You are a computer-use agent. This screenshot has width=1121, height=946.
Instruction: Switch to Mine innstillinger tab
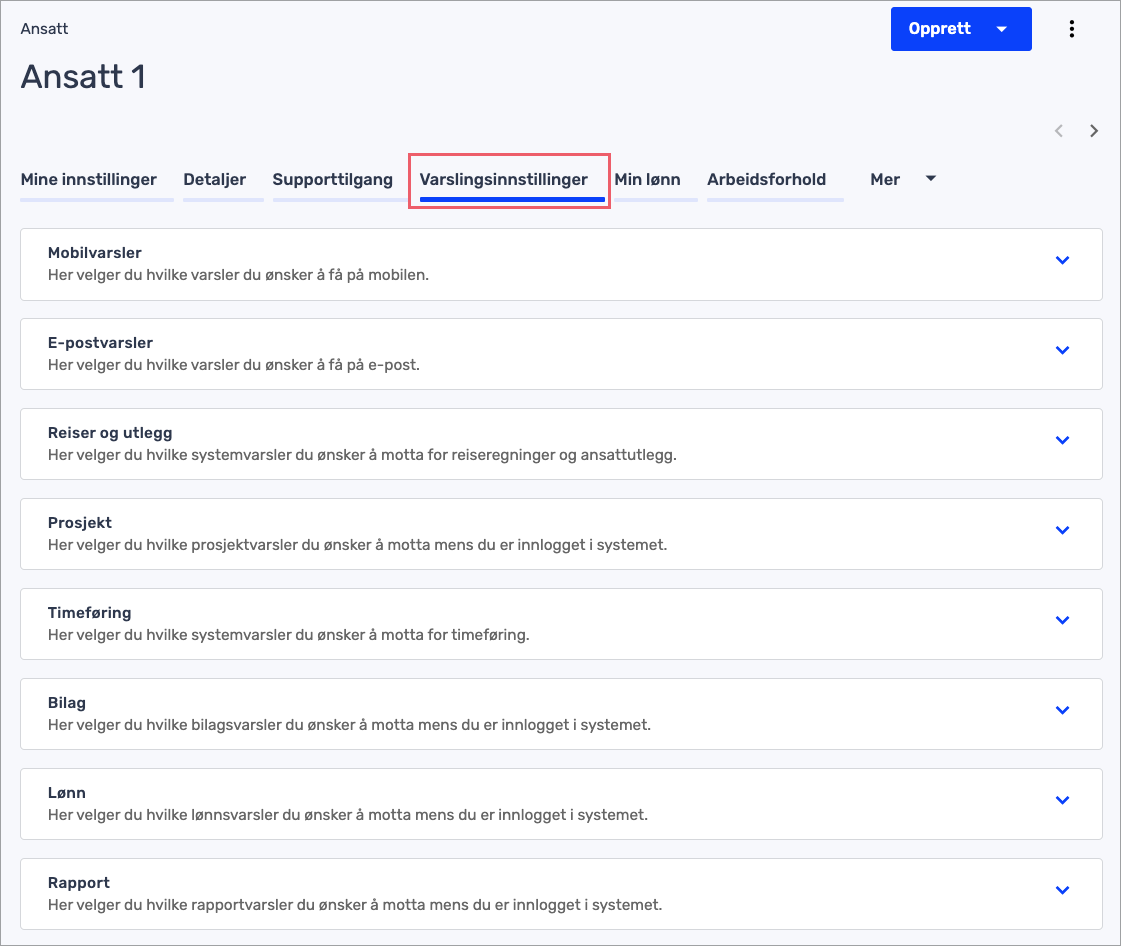(x=89, y=180)
